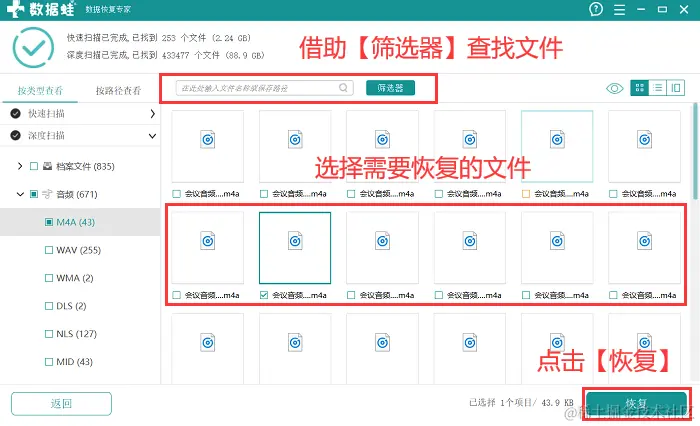700x426 pixels.
Task: Check the DLS (2) checkbox
Action: click(49, 306)
